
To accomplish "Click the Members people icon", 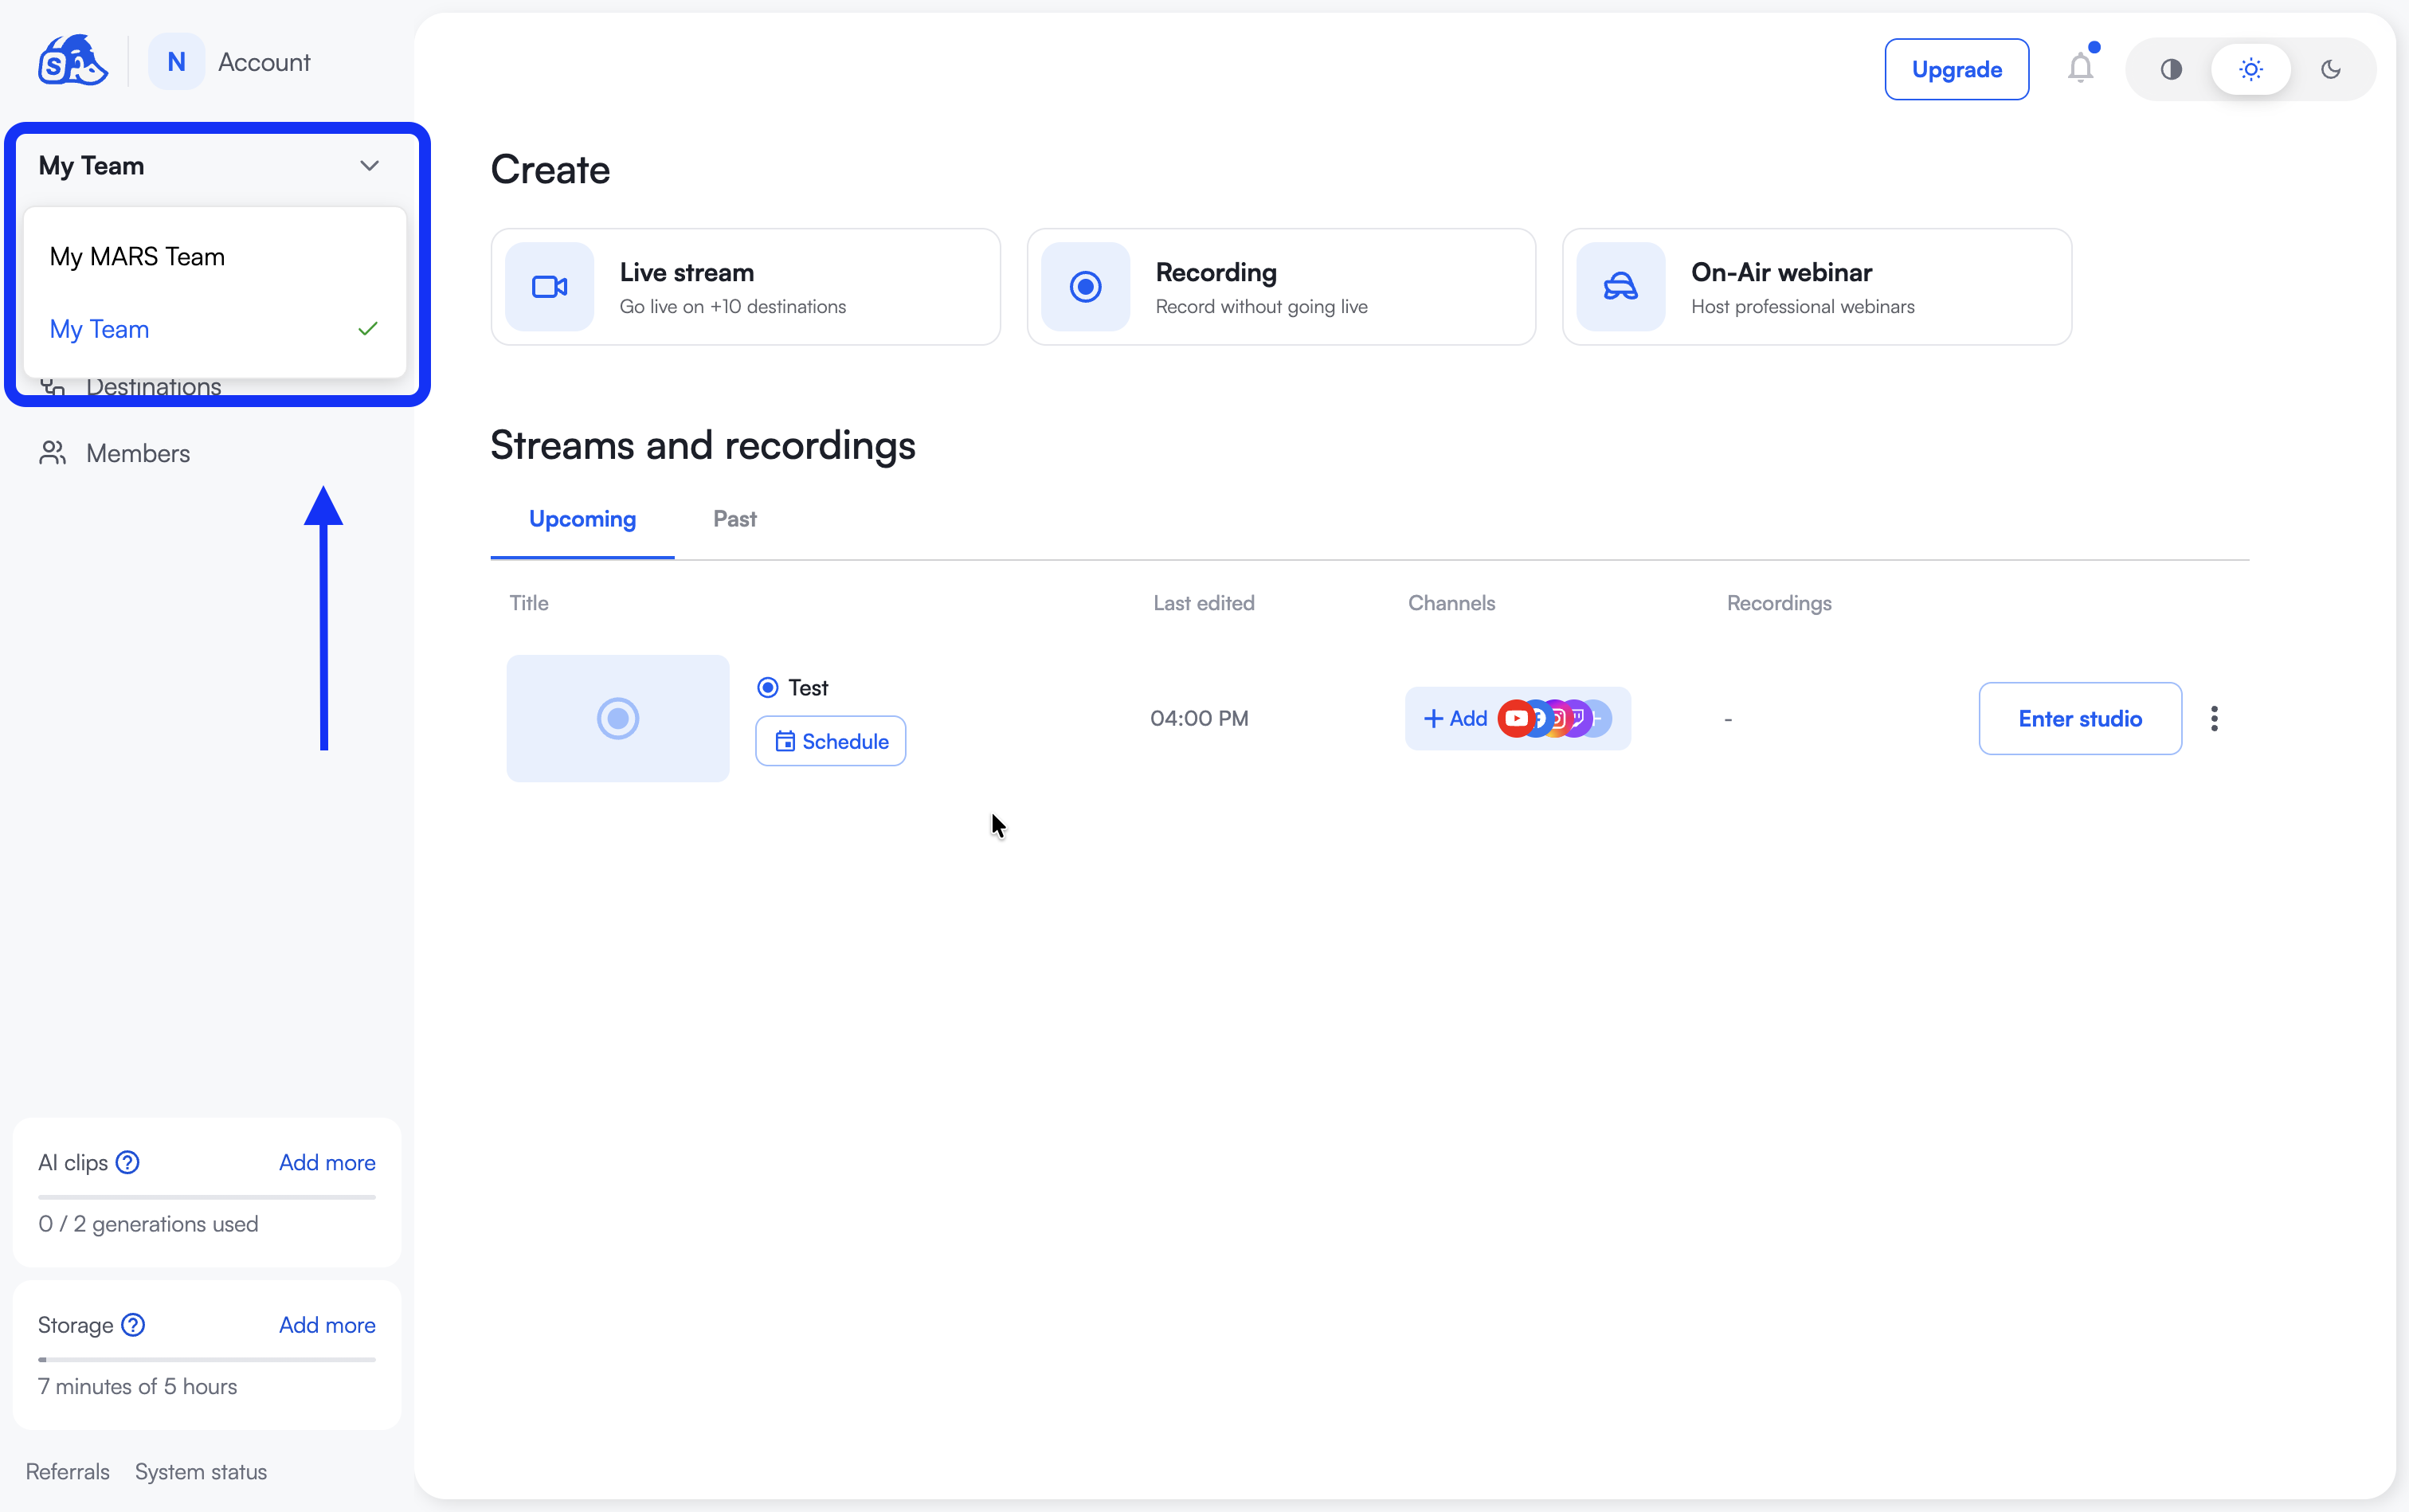I will 53,453.
